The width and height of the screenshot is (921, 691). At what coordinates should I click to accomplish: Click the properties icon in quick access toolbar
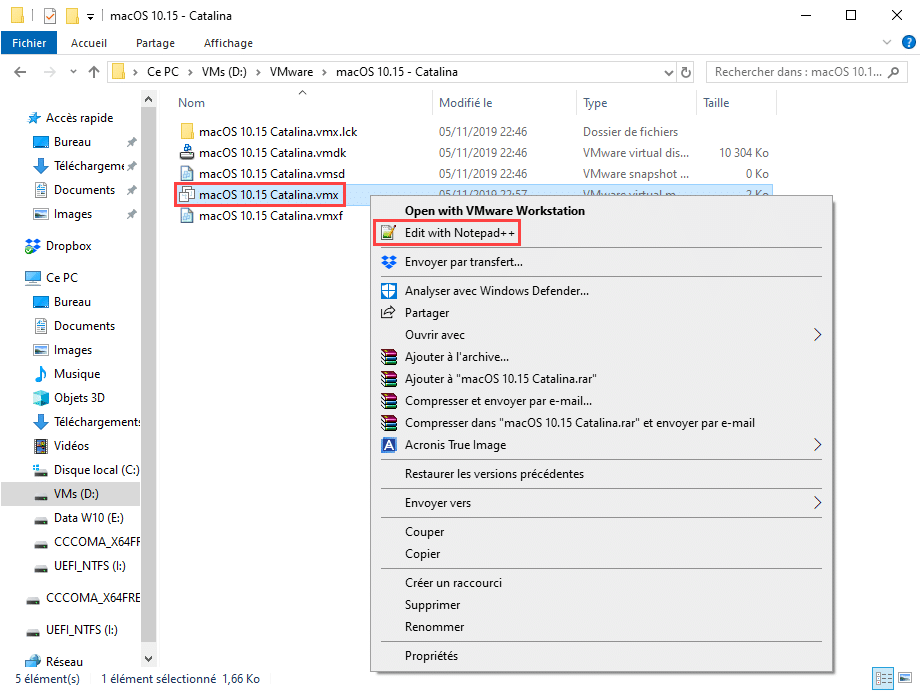tap(50, 16)
